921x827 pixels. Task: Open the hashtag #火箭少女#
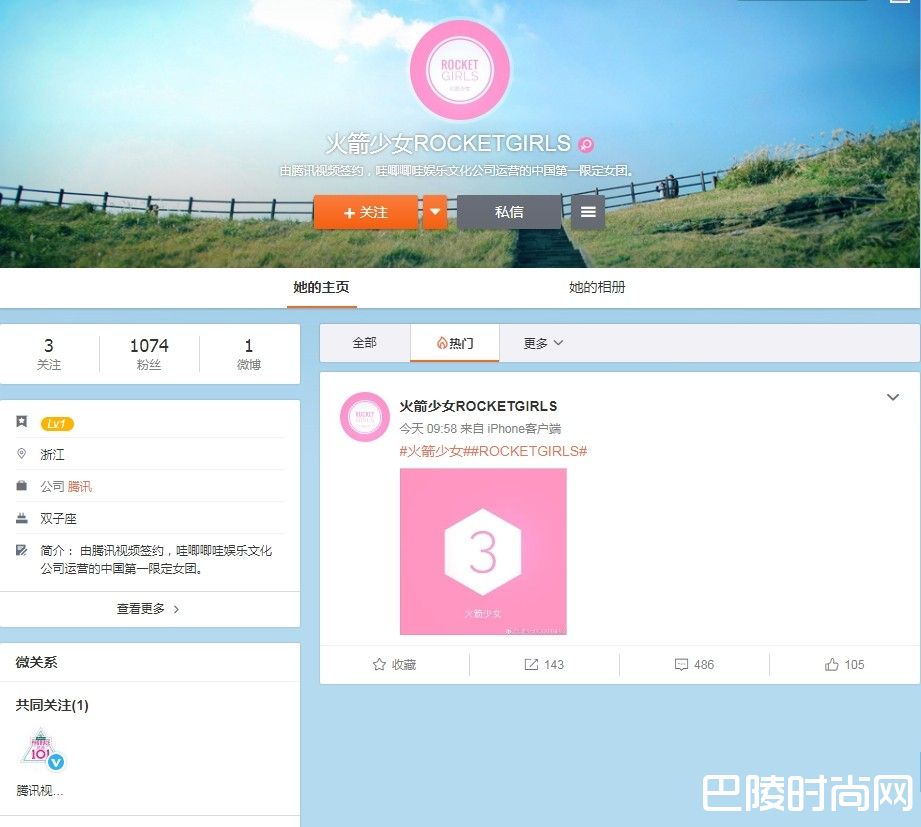tap(435, 451)
